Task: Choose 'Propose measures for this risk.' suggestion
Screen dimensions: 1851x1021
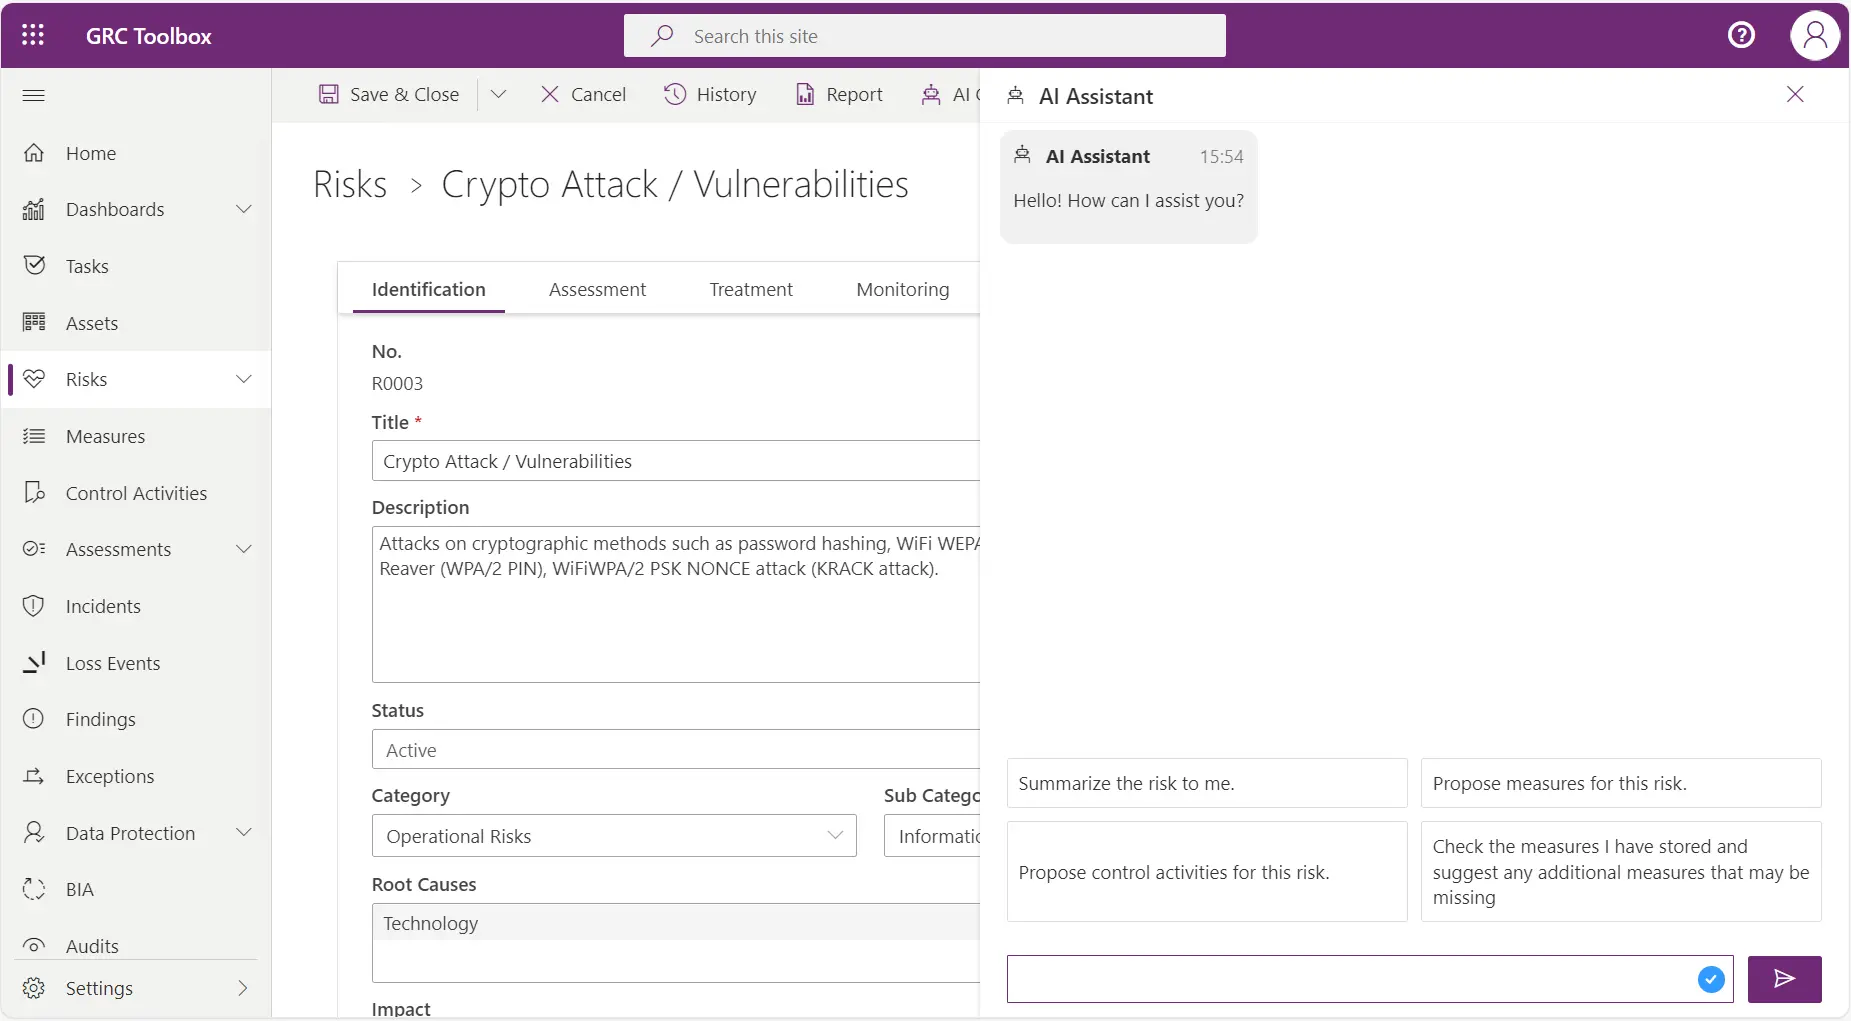Action: click(1621, 783)
